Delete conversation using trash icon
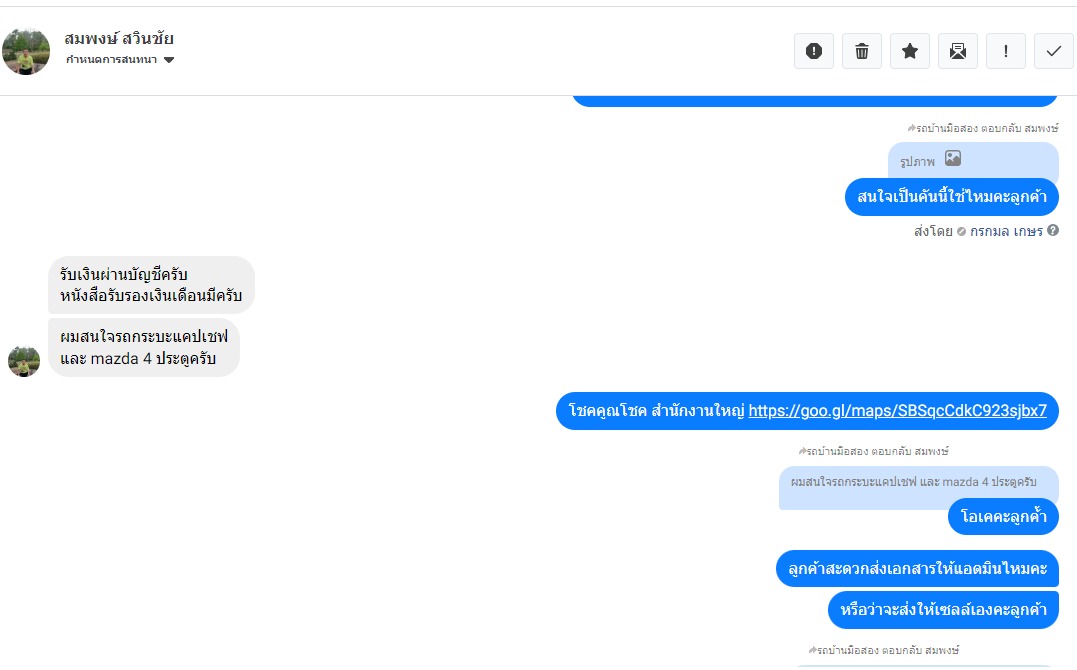This screenshot has width=1077, height=670. coord(861,52)
